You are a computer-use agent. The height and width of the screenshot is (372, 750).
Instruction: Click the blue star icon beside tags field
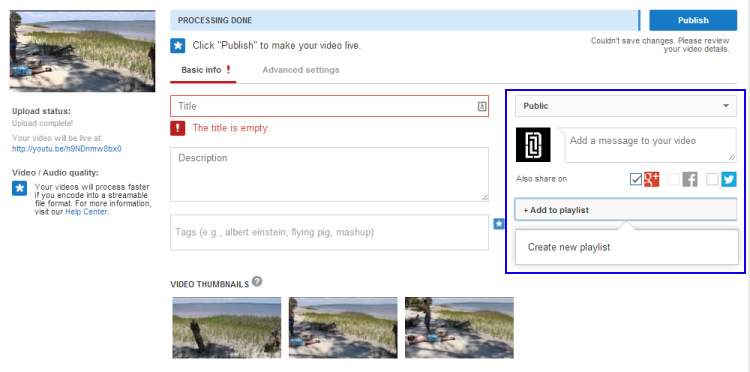pos(499,223)
